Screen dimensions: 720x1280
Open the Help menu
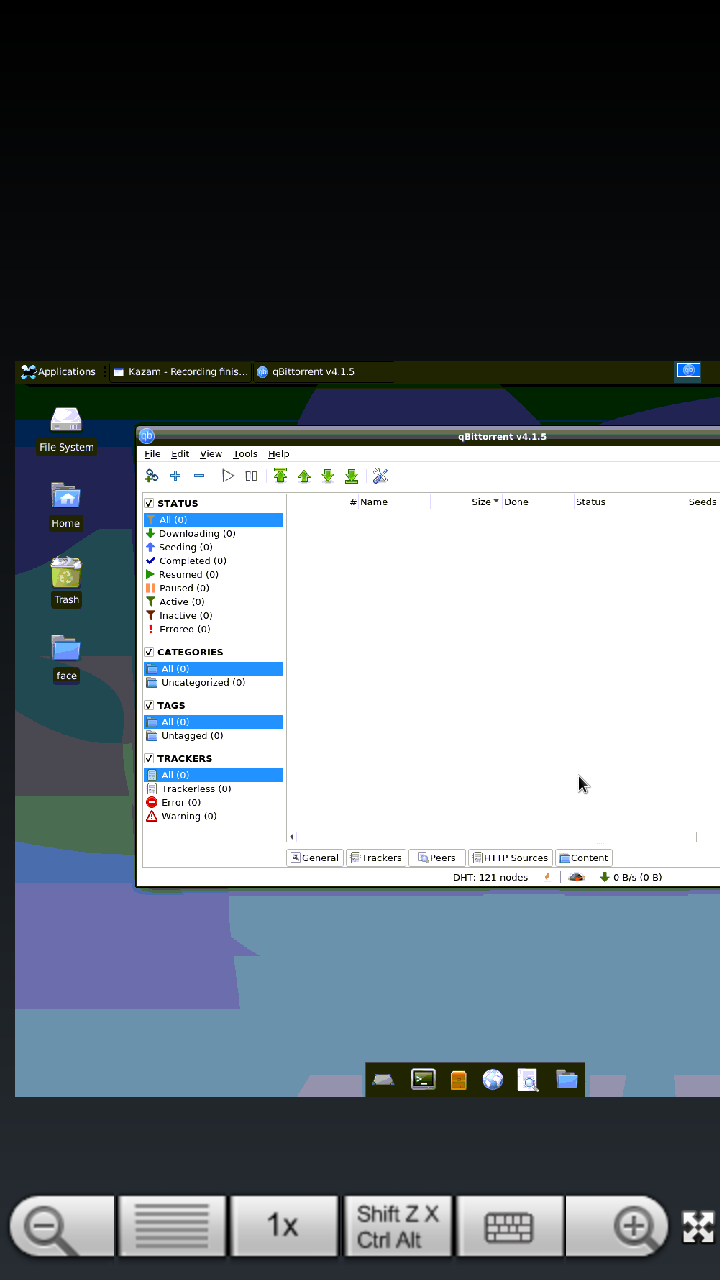click(278, 454)
